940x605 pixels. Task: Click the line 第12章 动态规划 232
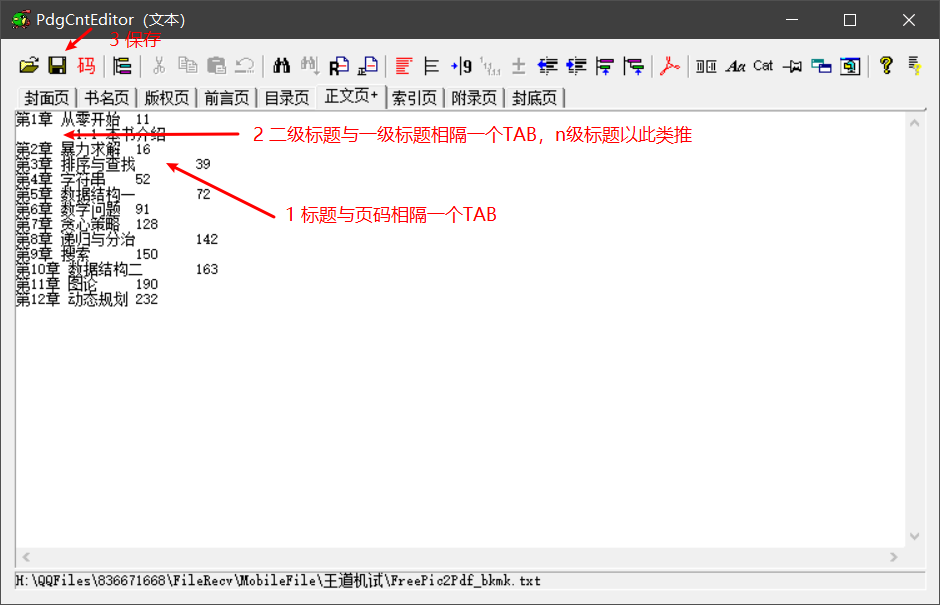pos(87,299)
